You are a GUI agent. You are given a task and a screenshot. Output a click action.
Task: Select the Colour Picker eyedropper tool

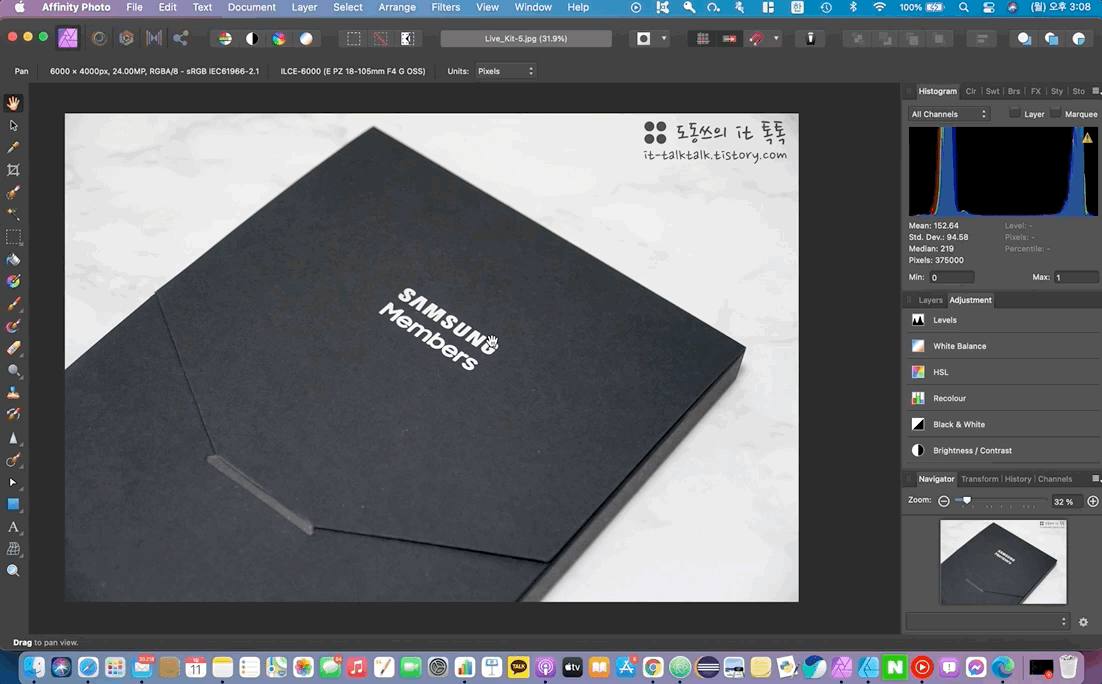pos(13,148)
